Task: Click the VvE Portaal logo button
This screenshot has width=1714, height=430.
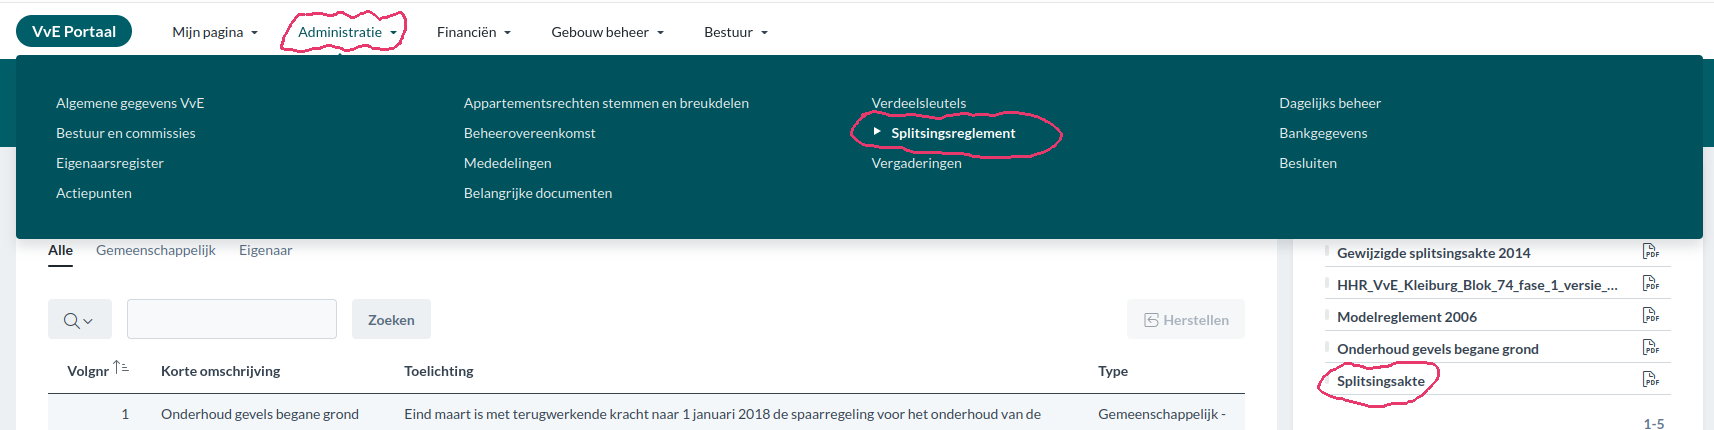Action: click(74, 32)
